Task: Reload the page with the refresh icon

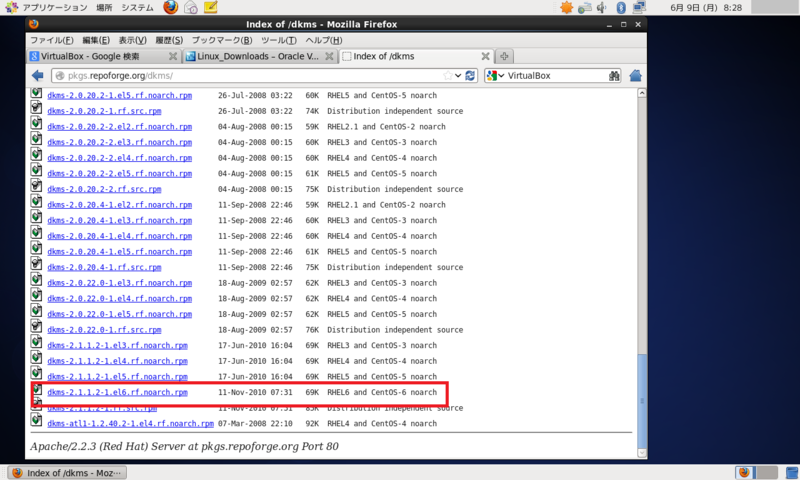Action: pyautogui.click(x=470, y=75)
